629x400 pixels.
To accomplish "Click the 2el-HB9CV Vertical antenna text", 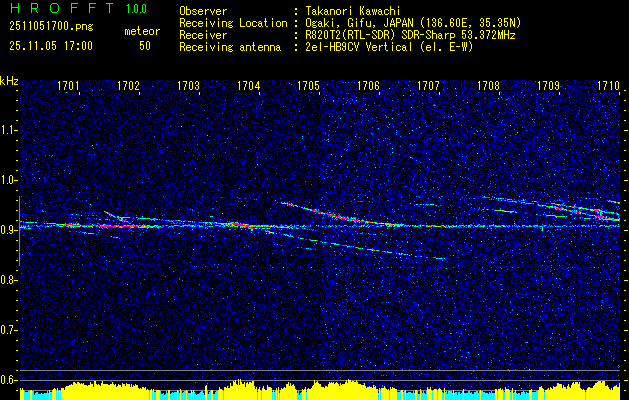I will coord(389,47).
